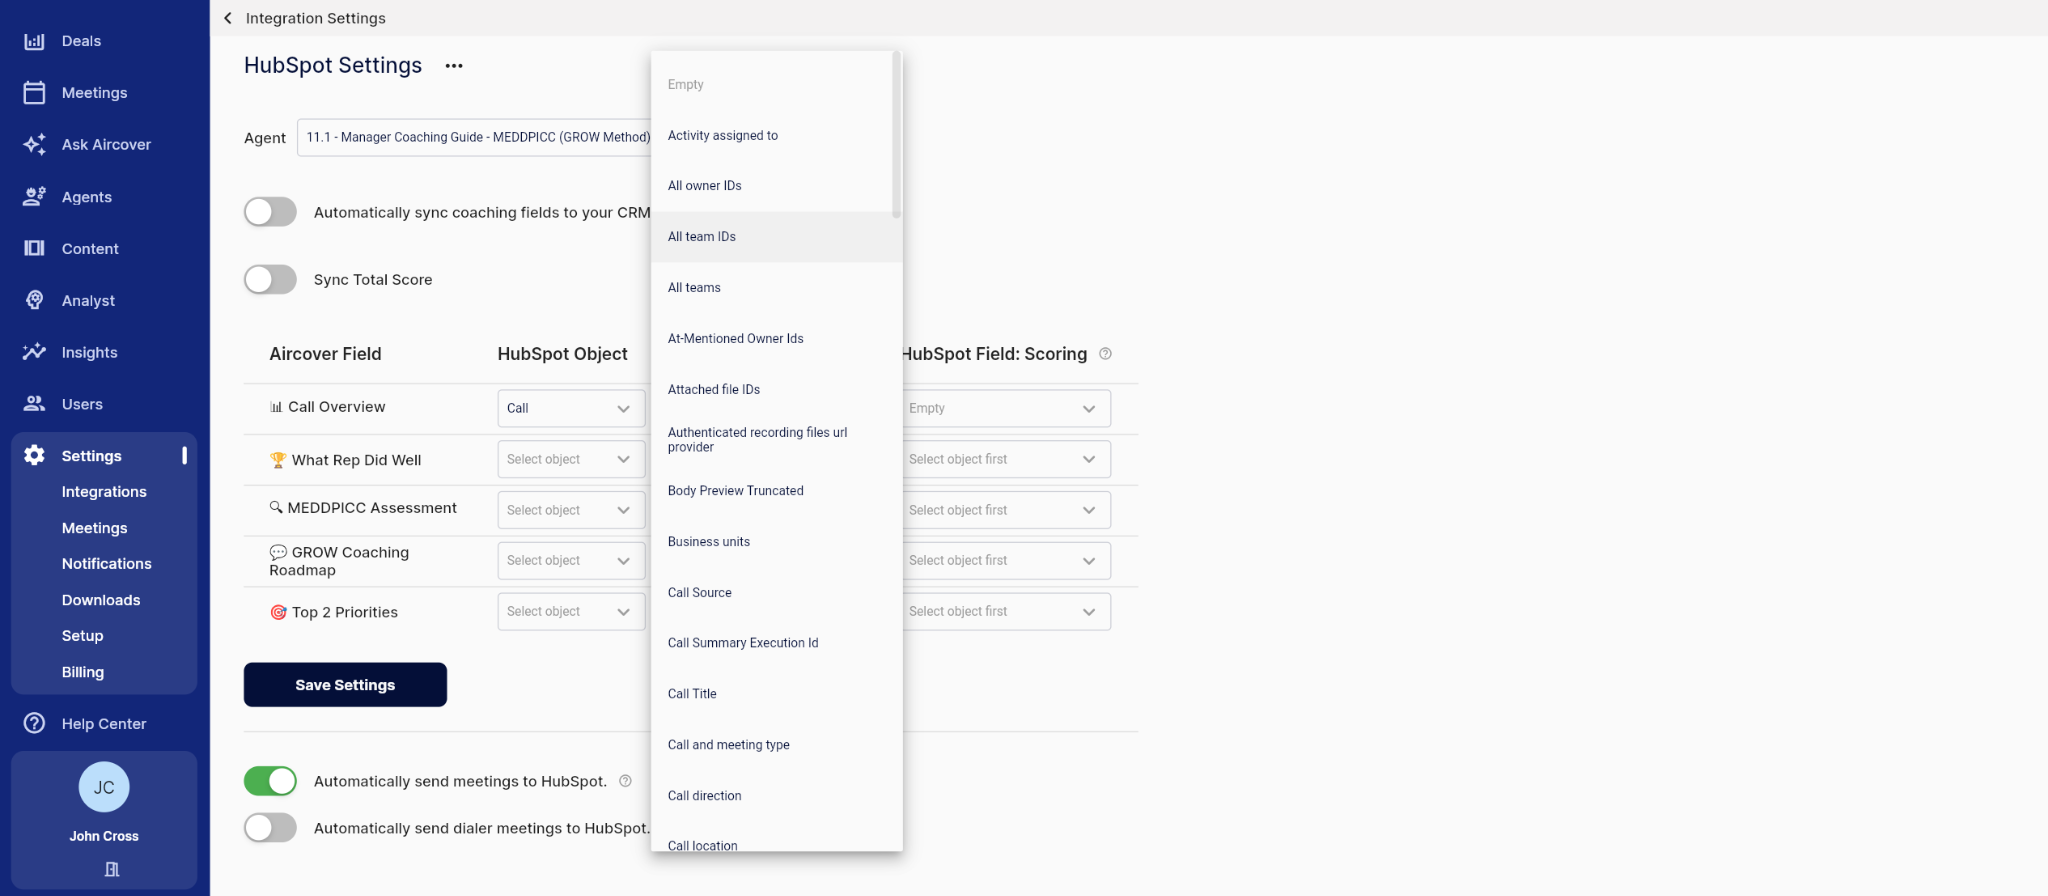Enable Automatically send dialer meetings to HubSpot

pyautogui.click(x=270, y=828)
